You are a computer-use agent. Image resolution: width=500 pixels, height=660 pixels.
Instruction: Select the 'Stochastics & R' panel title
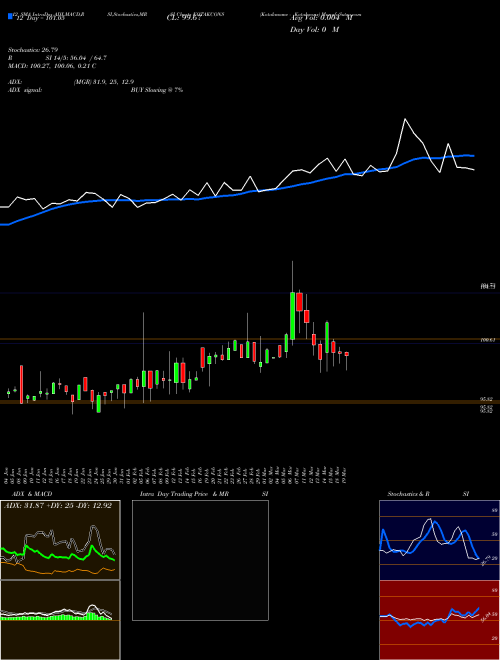point(408,494)
